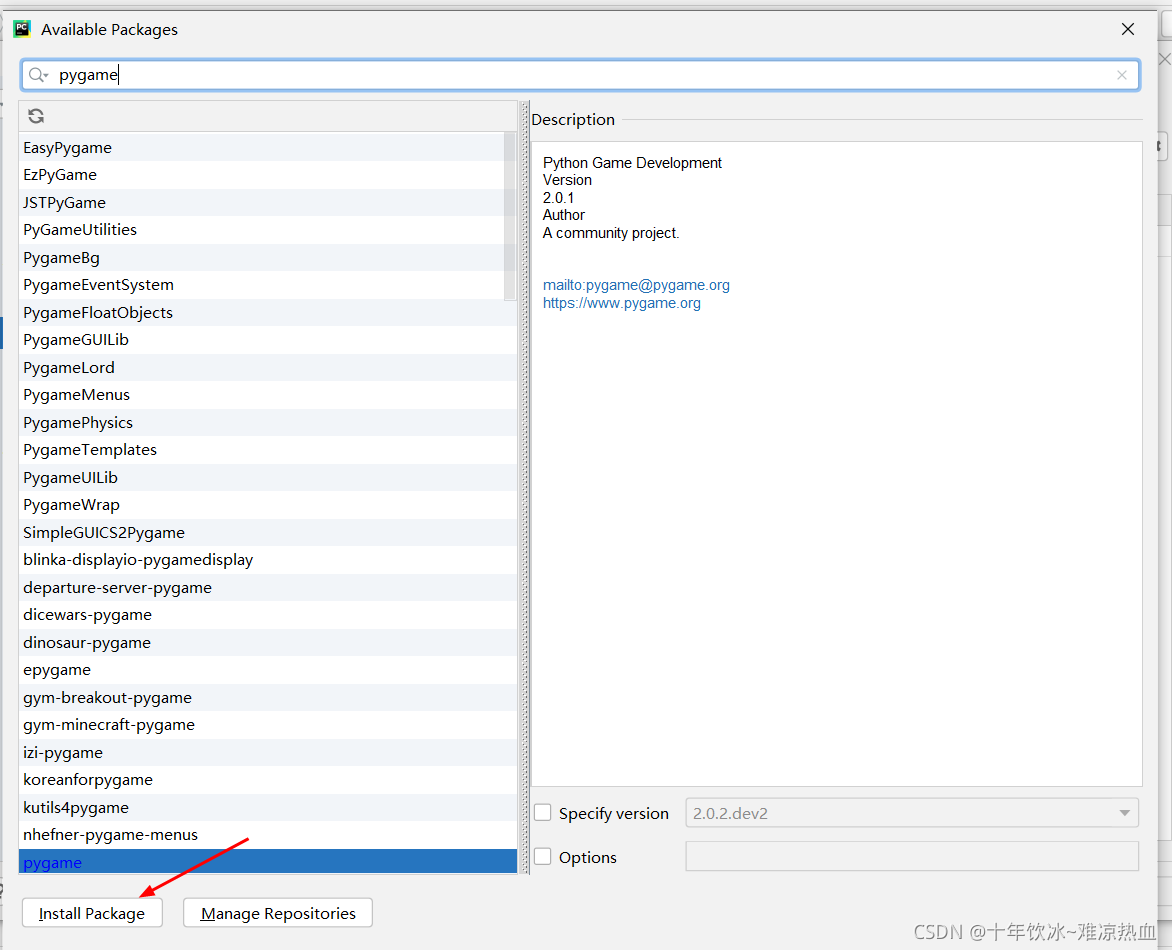The width and height of the screenshot is (1172, 950).
Task: Clear the search field with the X icon
Action: [x=1121, y=75]
